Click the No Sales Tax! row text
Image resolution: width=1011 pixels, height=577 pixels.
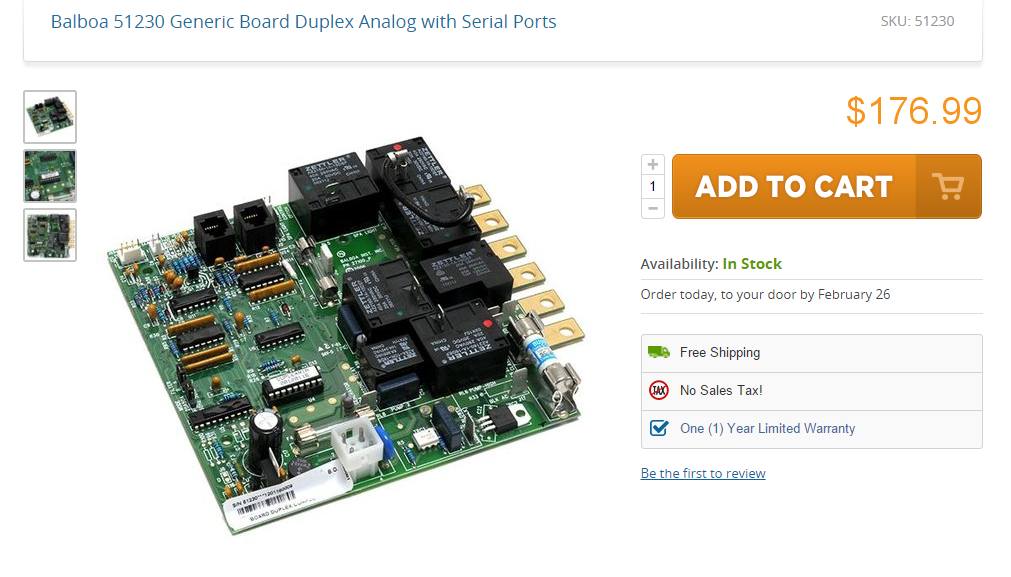(x=721, y=390)
